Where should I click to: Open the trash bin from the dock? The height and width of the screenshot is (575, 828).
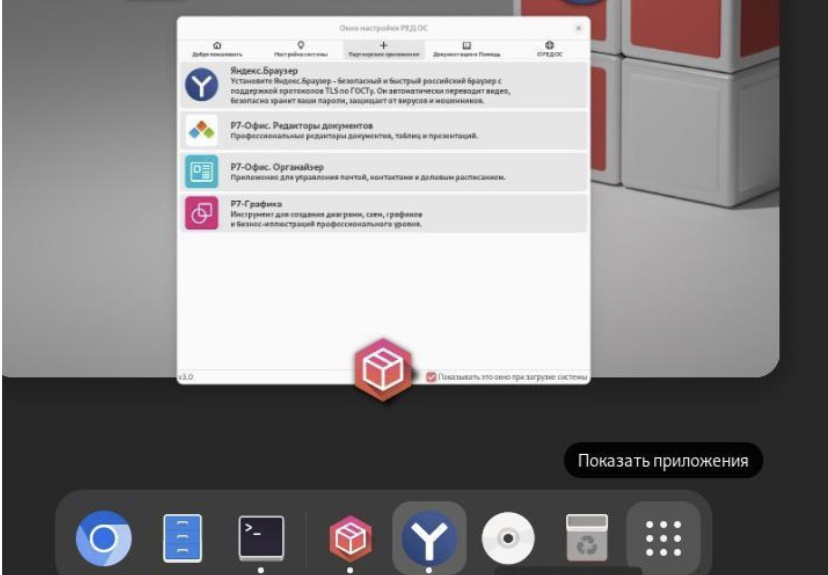click(x=587, y=538)
